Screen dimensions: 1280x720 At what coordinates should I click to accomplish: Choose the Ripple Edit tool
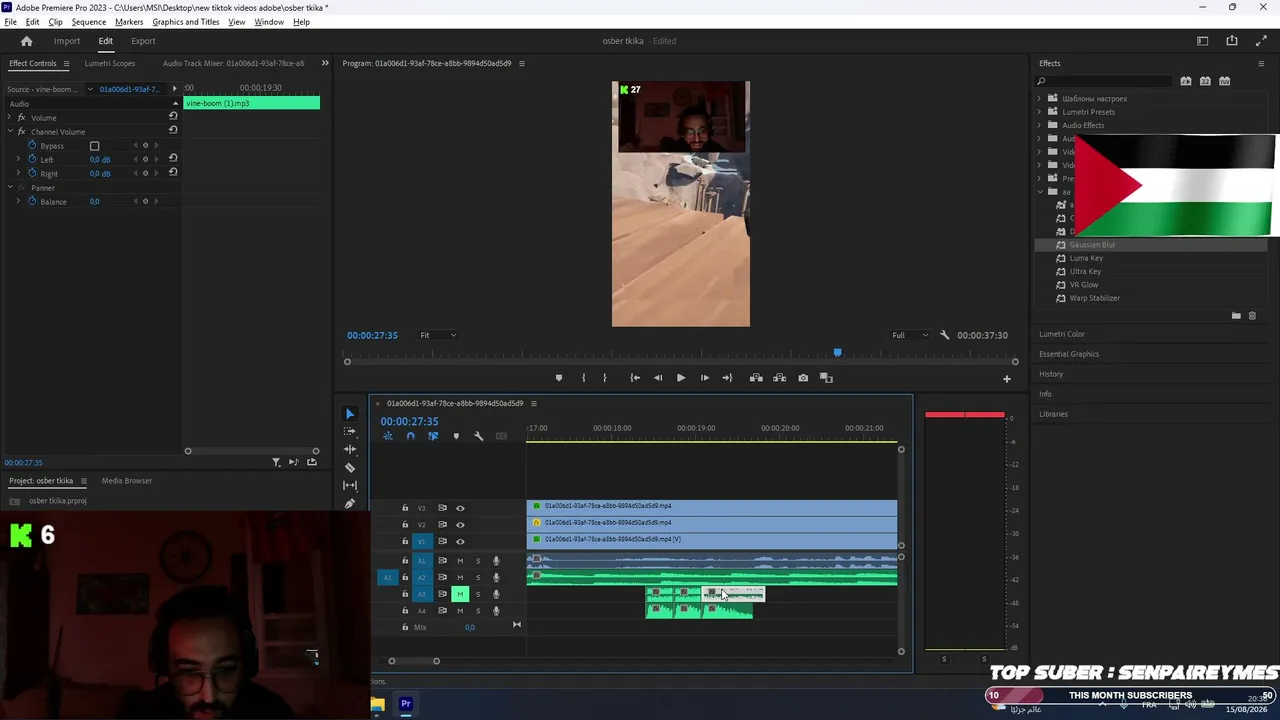pos(349,449)
